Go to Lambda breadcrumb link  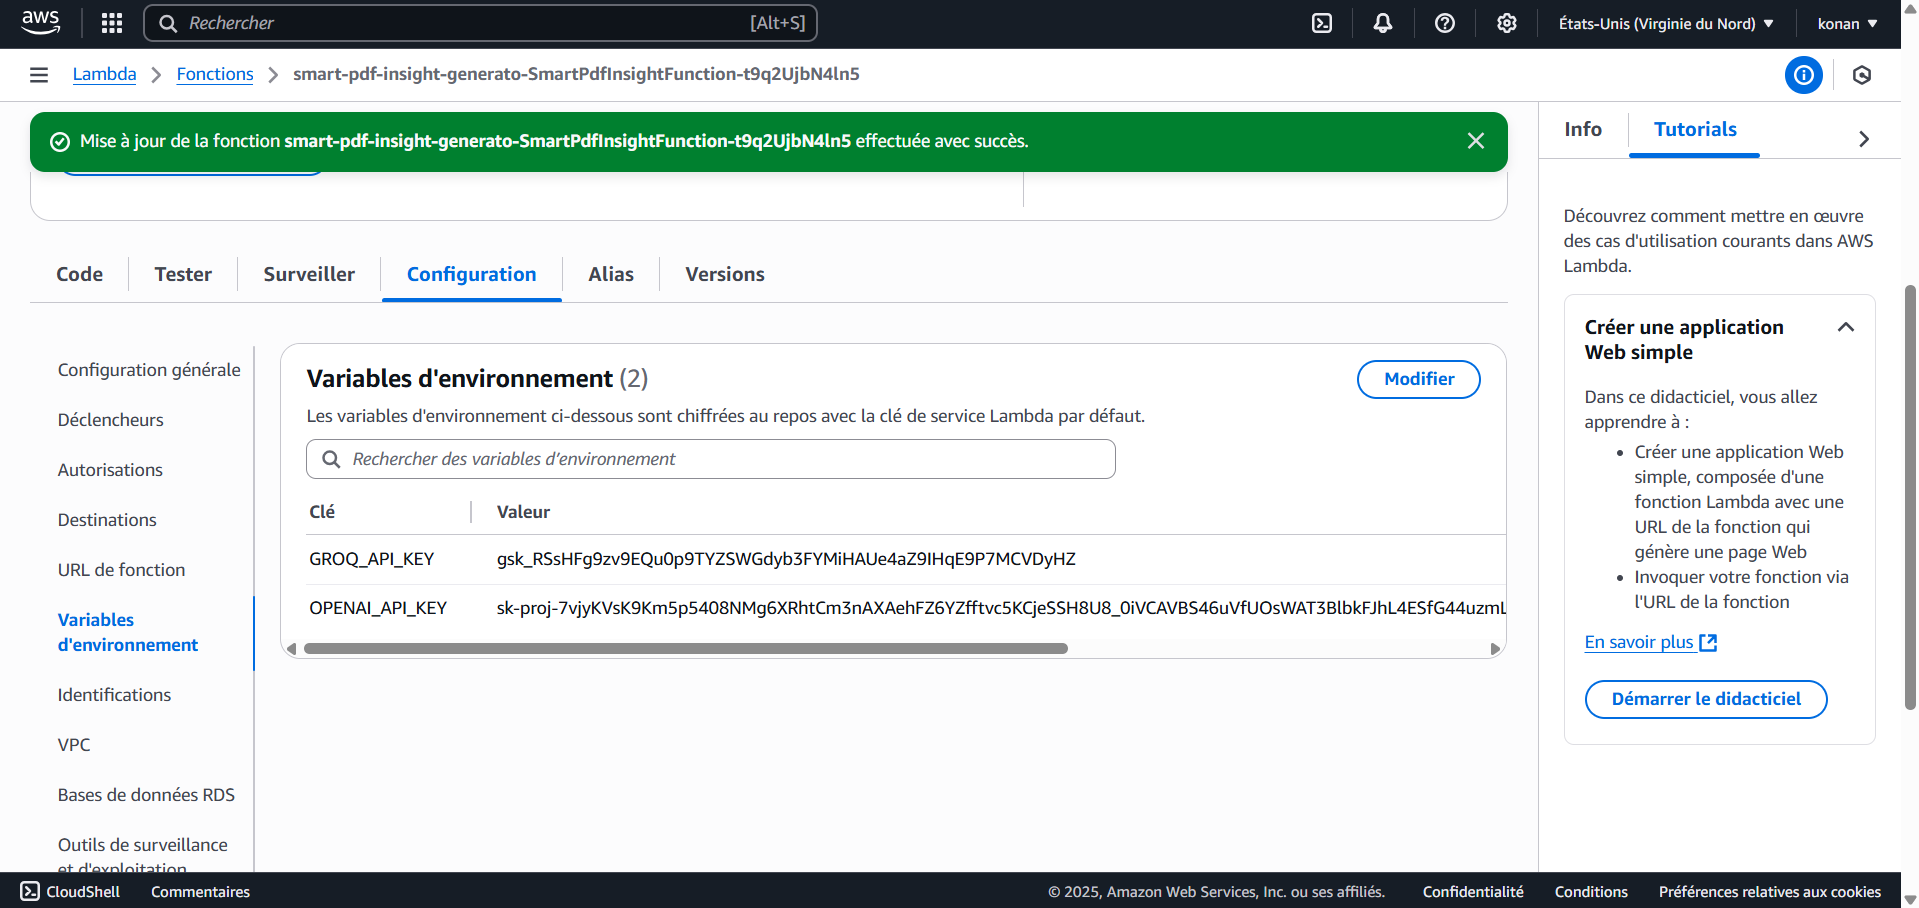click(x=105, y=74)
